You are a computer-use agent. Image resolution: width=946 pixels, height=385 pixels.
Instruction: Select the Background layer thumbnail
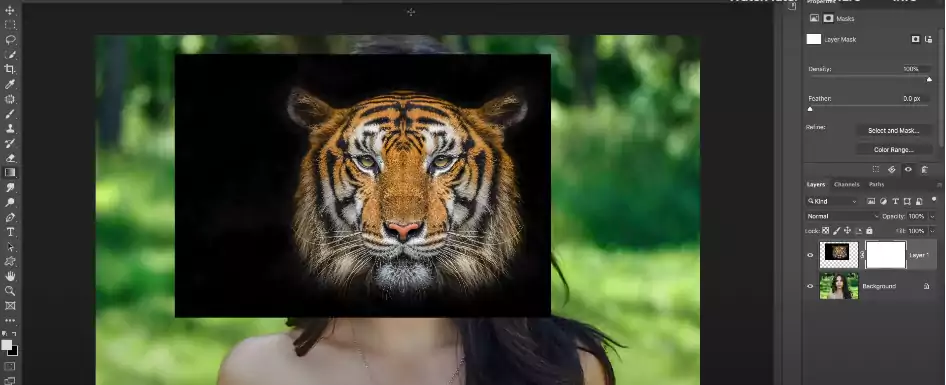(x=839, y=286)
